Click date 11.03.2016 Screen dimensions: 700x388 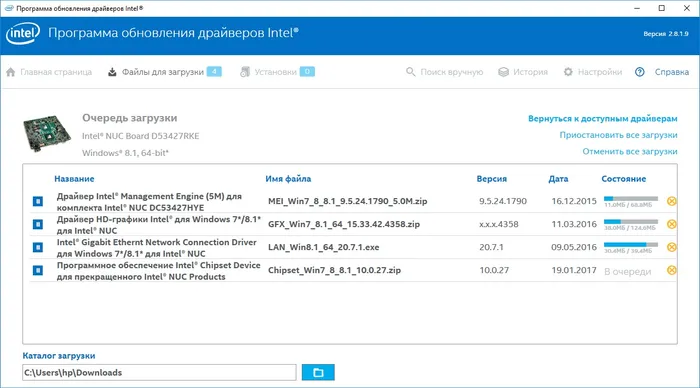coord(574,224)
